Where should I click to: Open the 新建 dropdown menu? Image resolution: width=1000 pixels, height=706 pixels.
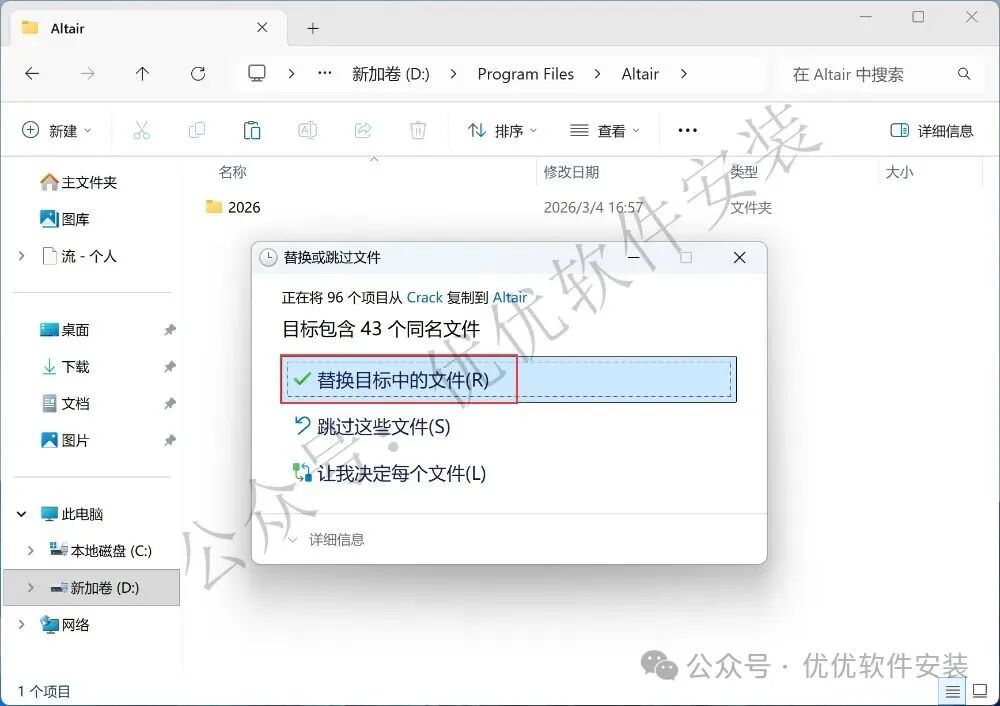click(57, 131)
